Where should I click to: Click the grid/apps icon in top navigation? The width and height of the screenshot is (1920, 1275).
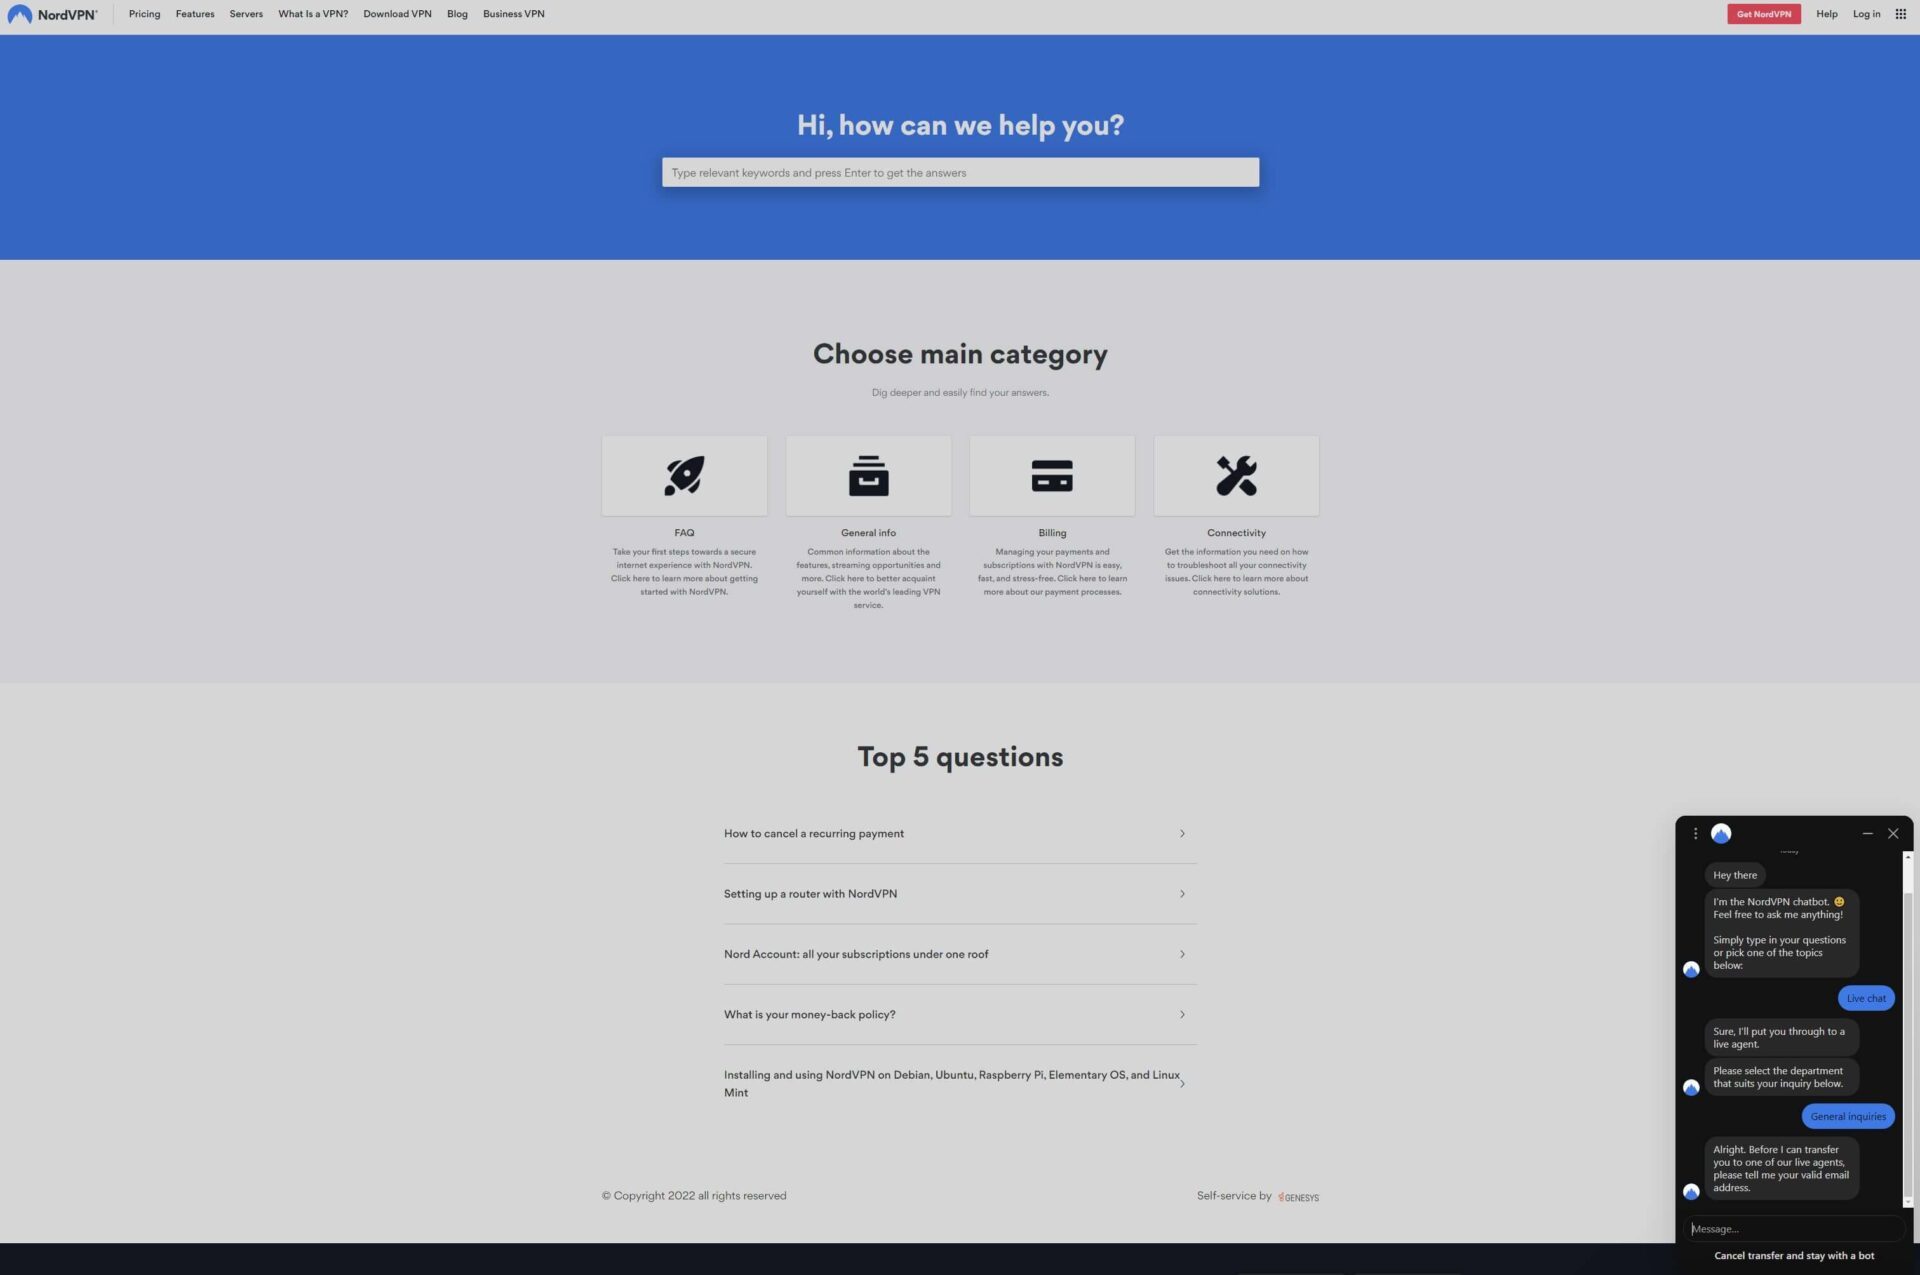pyautogui.click(x=1902, y=13)
